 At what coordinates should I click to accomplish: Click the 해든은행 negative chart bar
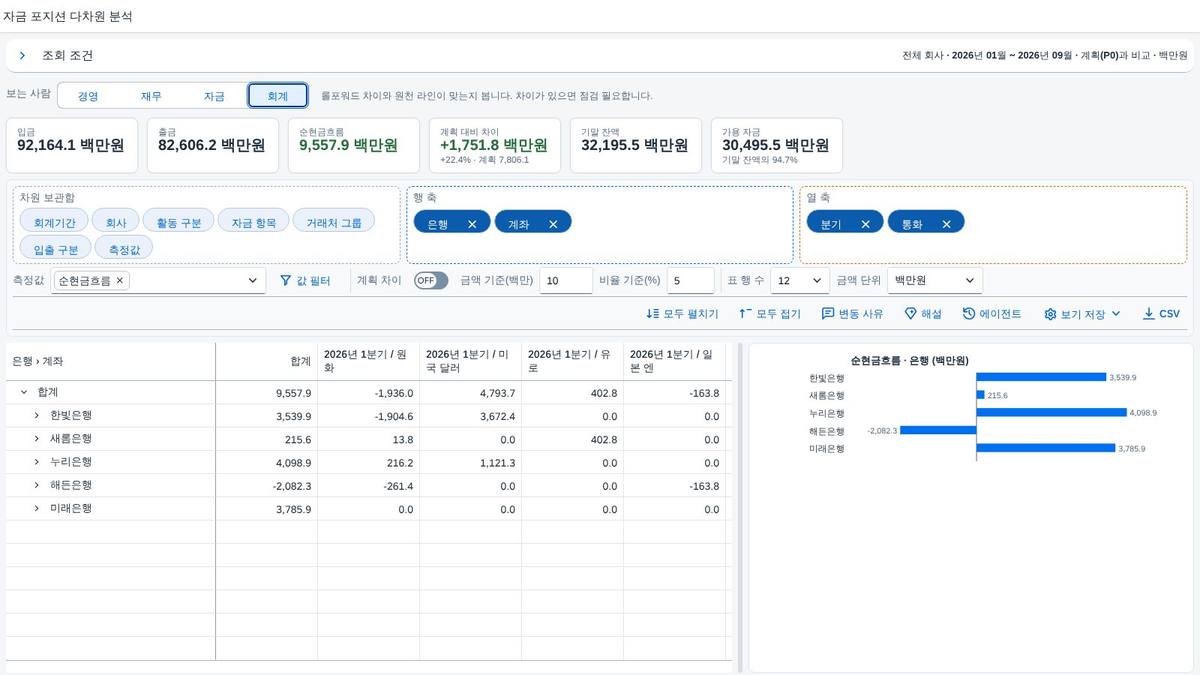[x=939, y=430]
